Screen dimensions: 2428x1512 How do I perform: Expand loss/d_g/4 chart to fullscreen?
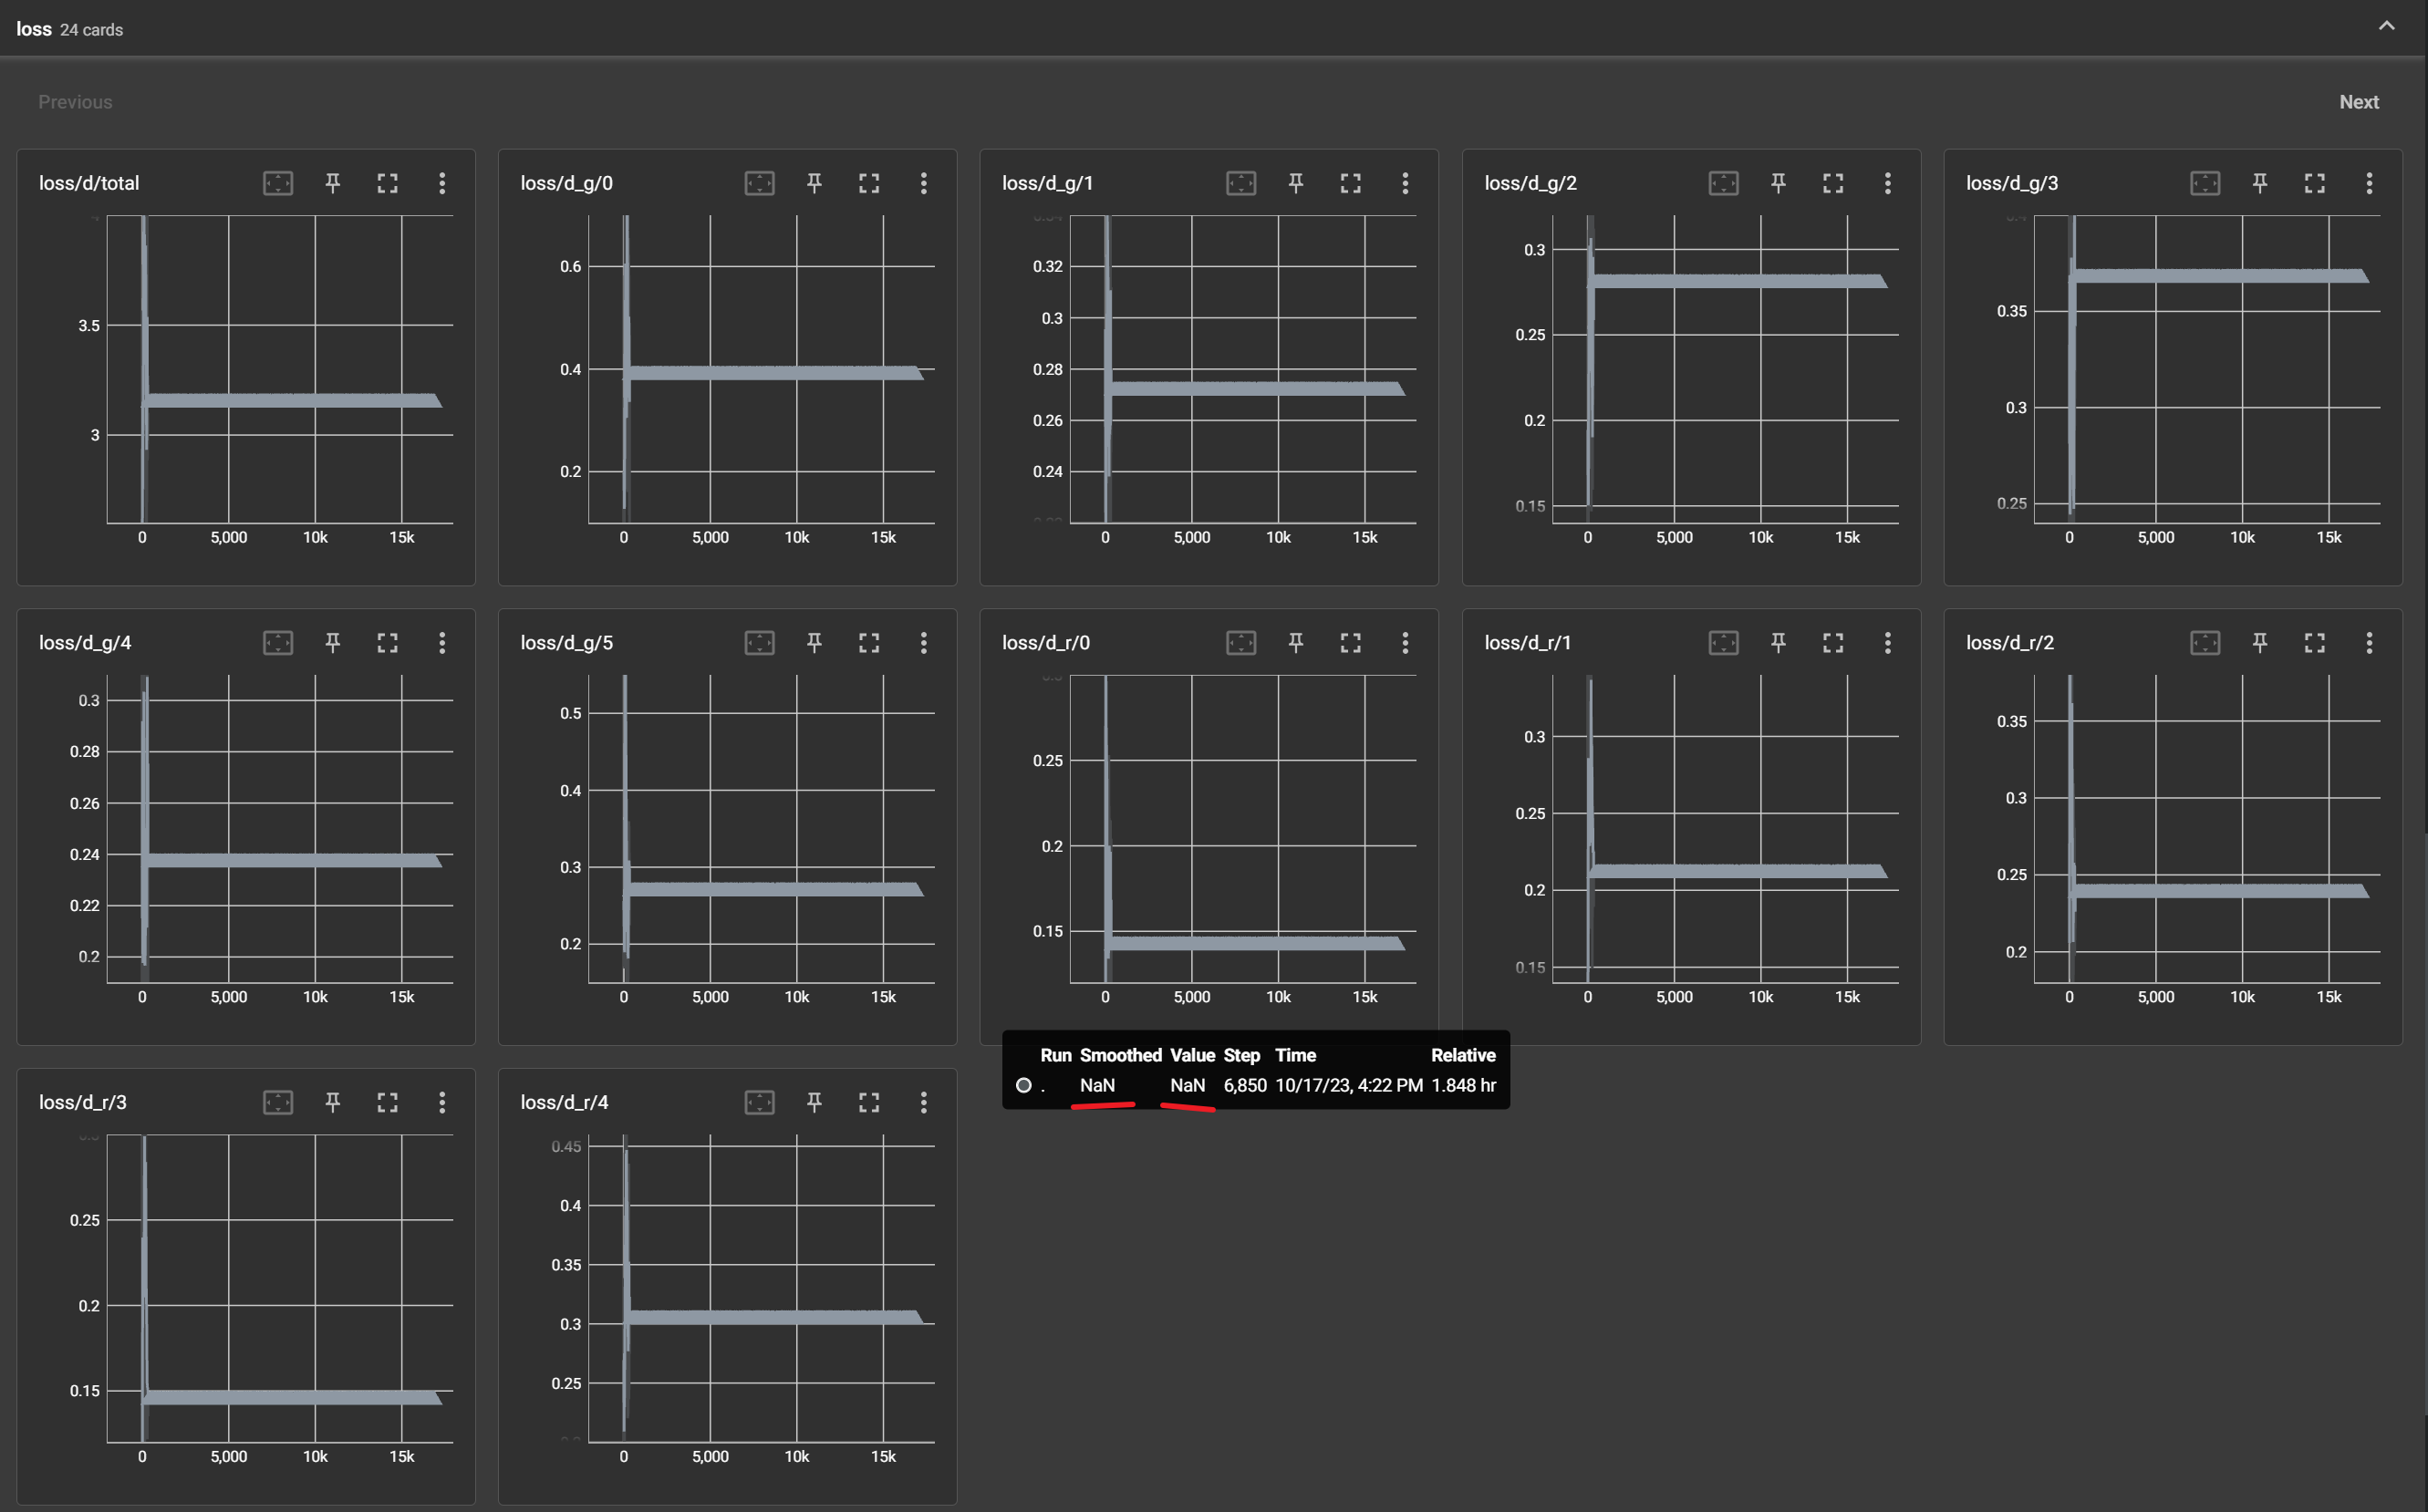387,643
